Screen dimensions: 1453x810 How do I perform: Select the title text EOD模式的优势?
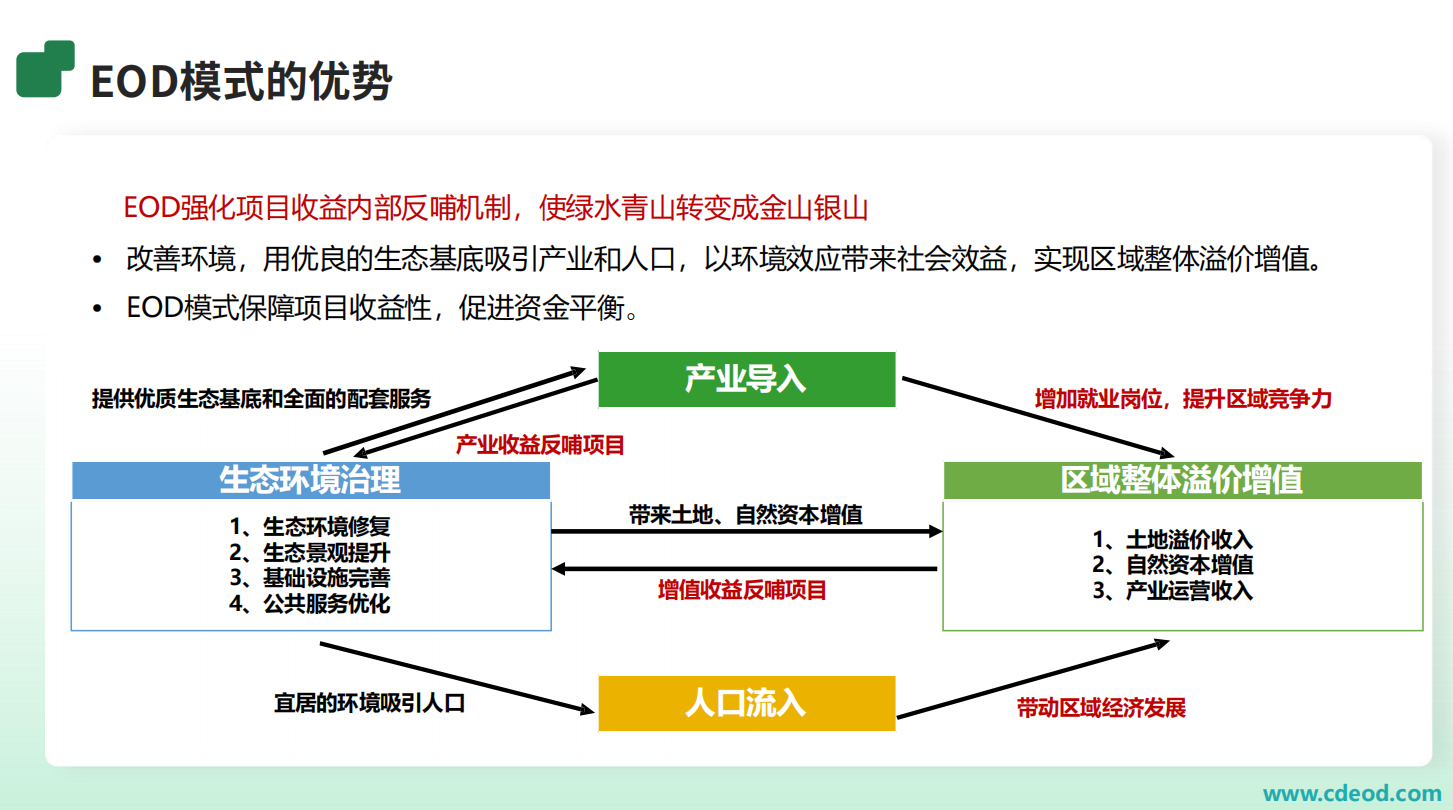click(x=241, y=82)
